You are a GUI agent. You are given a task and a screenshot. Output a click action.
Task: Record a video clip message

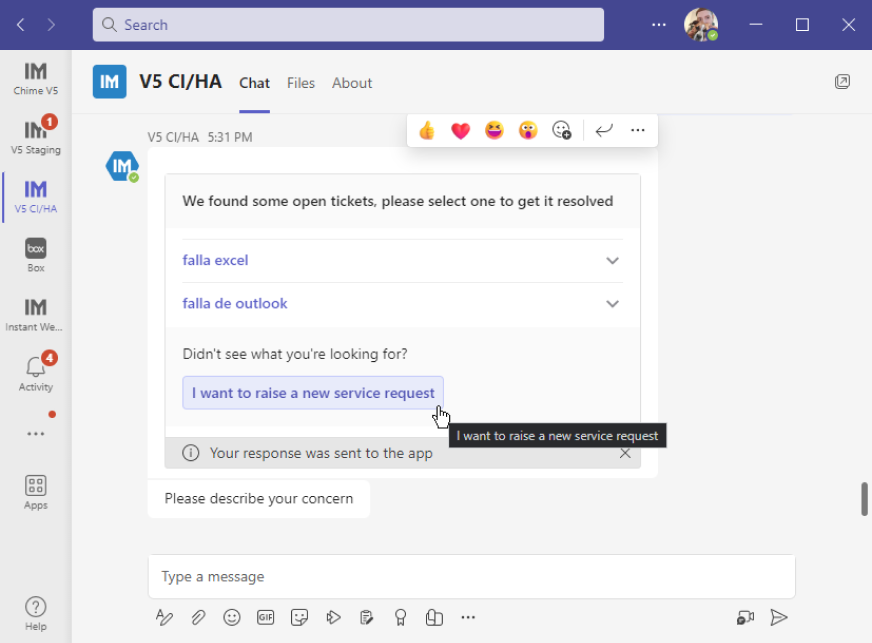745,617
